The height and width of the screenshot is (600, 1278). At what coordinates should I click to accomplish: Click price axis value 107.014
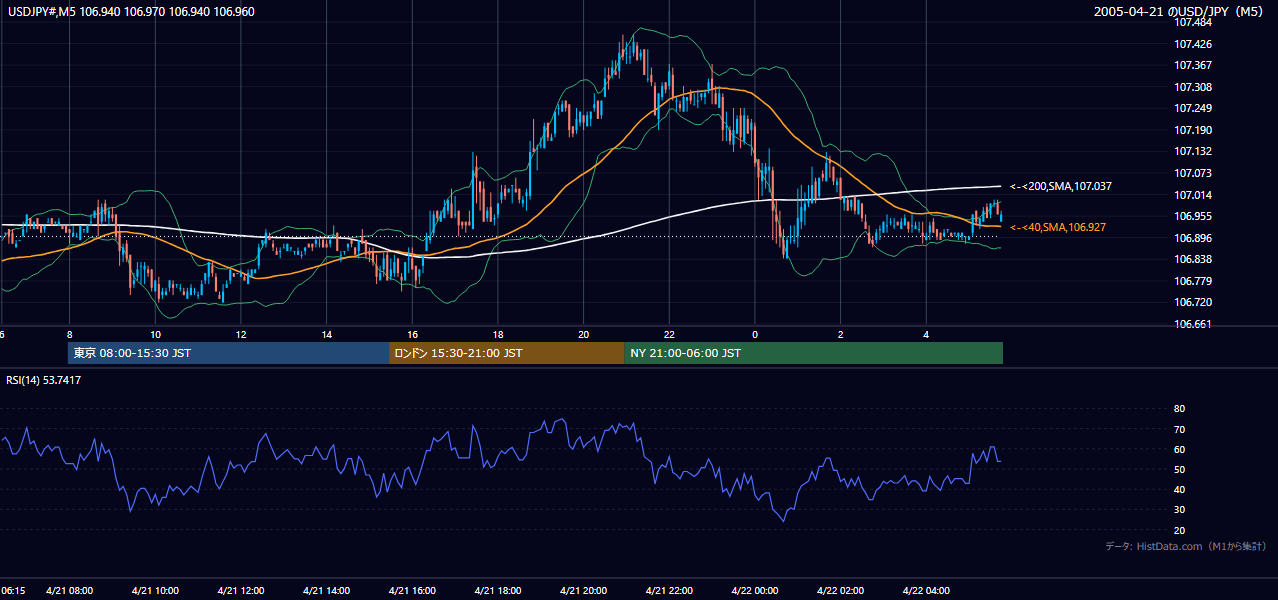[1193, 195]
